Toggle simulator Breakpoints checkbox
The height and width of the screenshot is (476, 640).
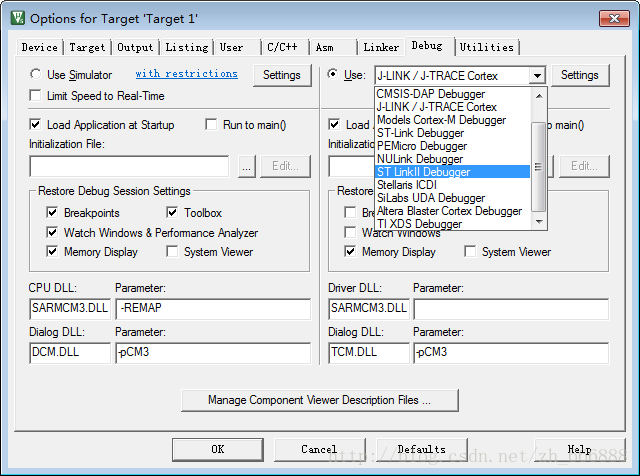coord(52,212)
